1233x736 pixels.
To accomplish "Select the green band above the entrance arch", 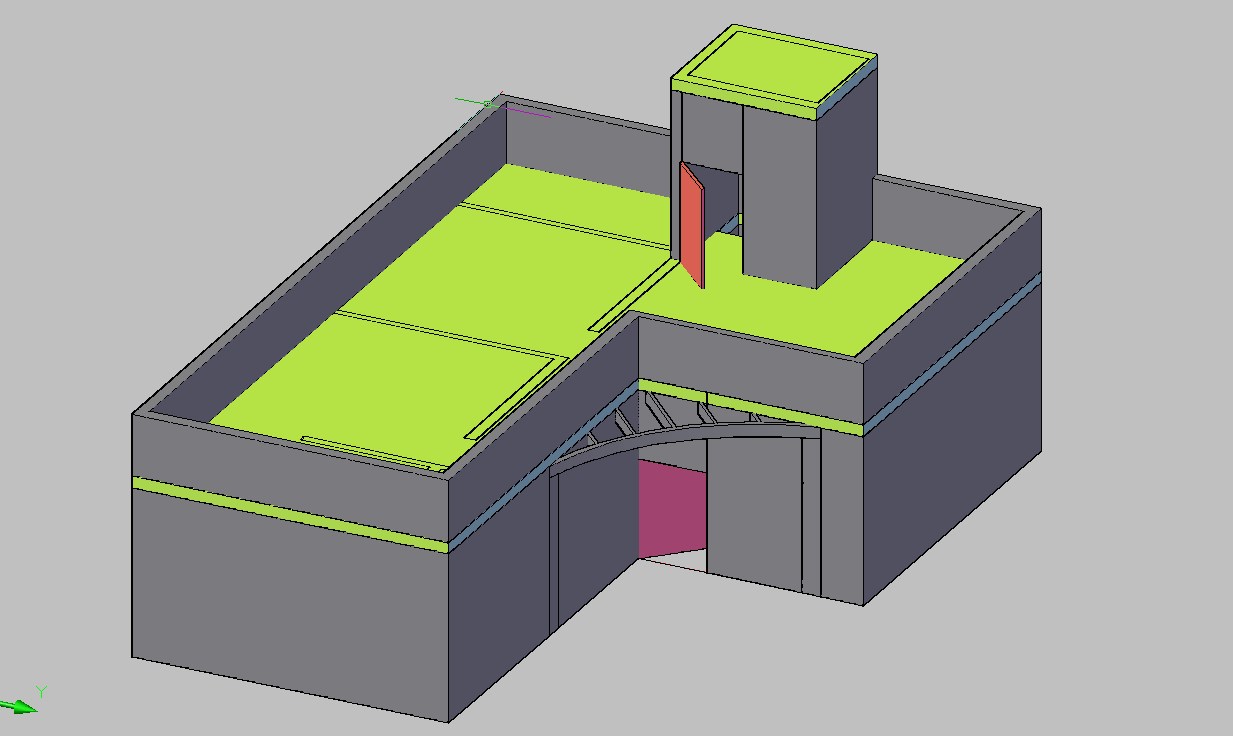I will pos(750,407).
